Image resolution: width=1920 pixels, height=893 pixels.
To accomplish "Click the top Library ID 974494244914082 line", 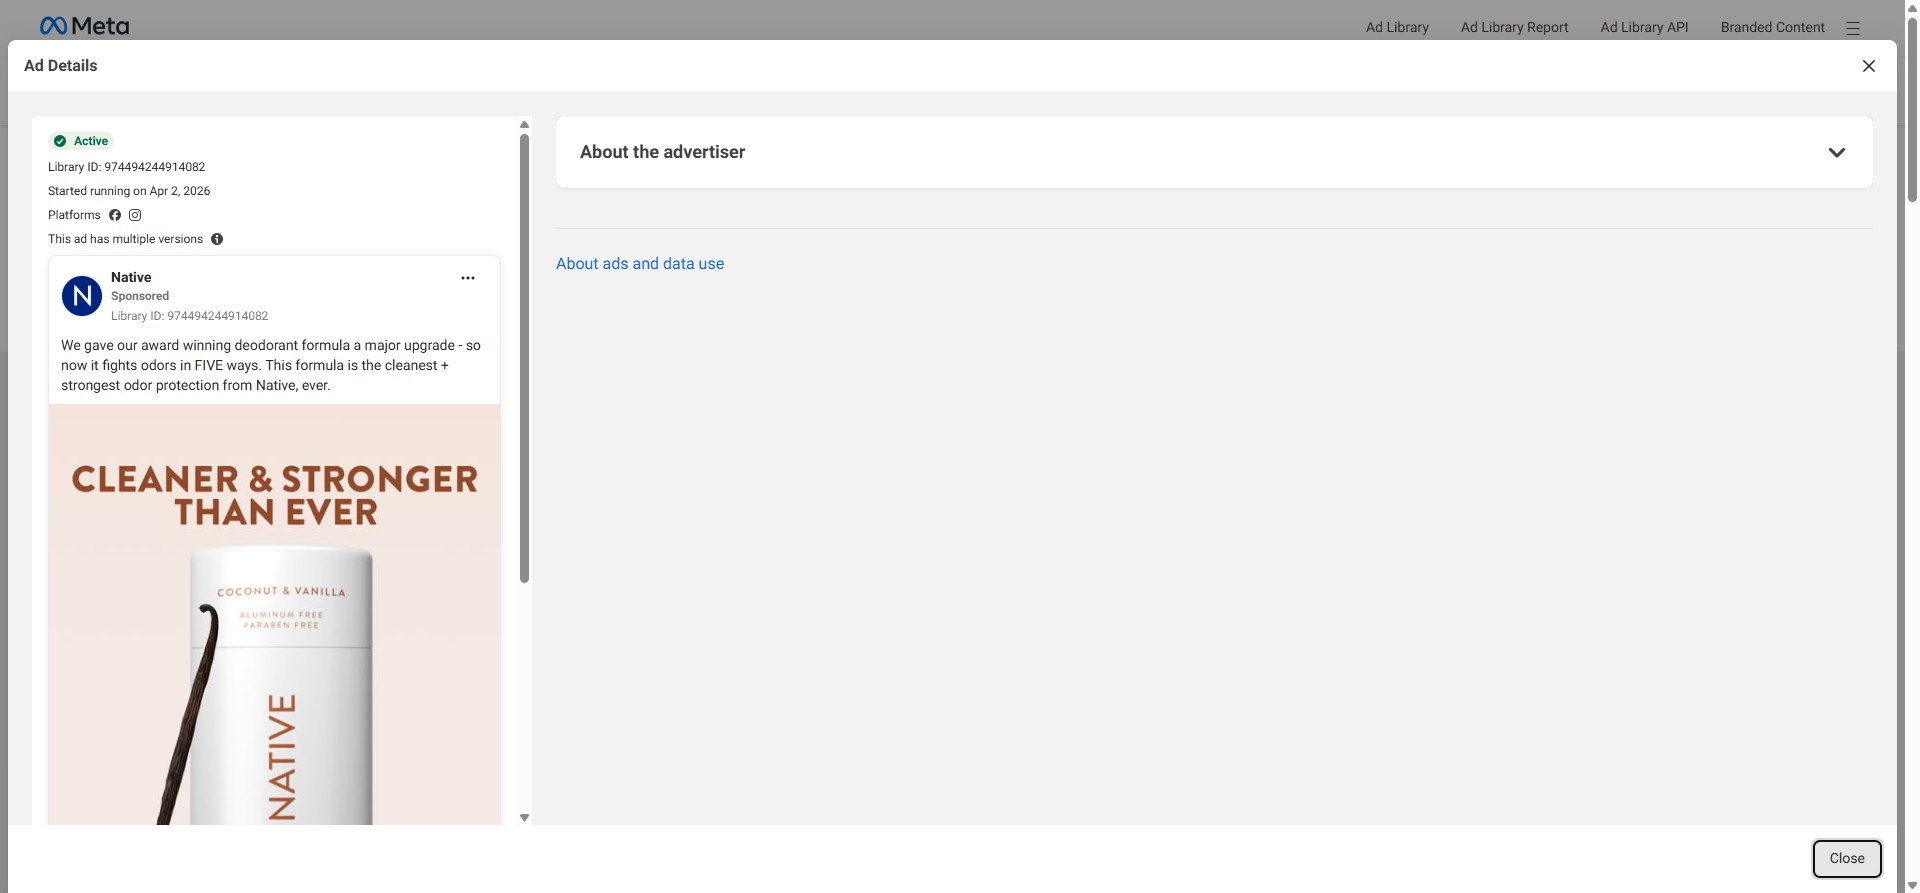I will tap(127, 167).
